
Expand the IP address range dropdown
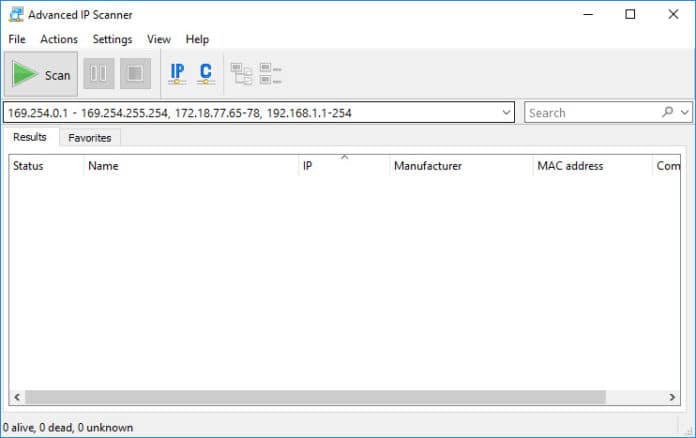point(507,113)
